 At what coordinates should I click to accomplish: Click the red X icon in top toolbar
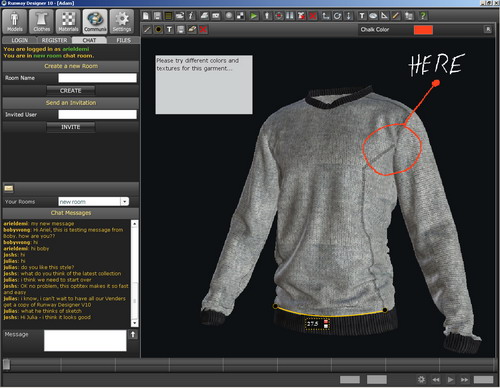click(x=313, y=16)
